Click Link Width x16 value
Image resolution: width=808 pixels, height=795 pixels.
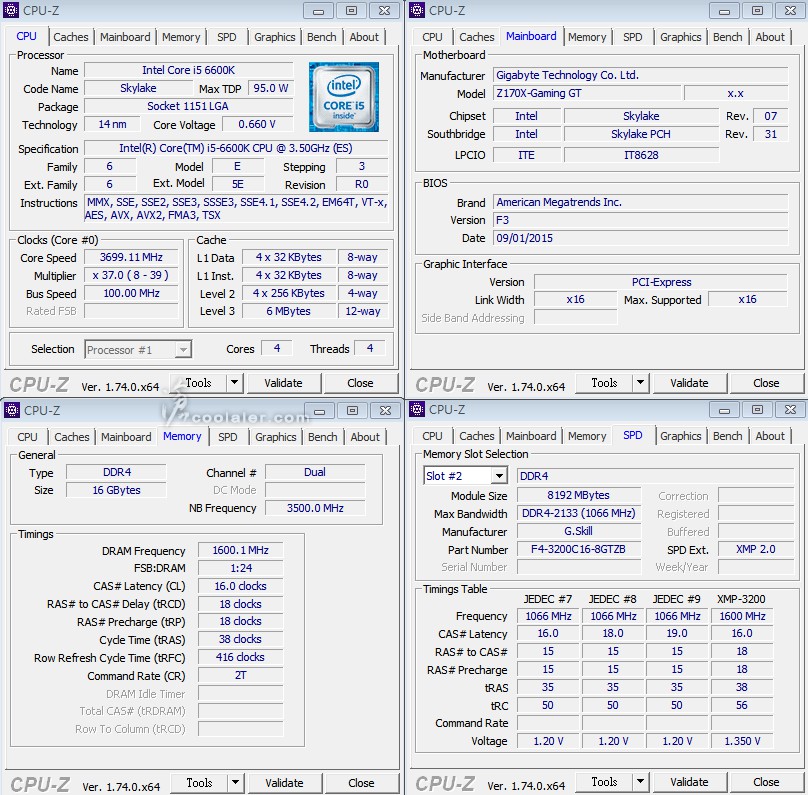click(576, 299)
